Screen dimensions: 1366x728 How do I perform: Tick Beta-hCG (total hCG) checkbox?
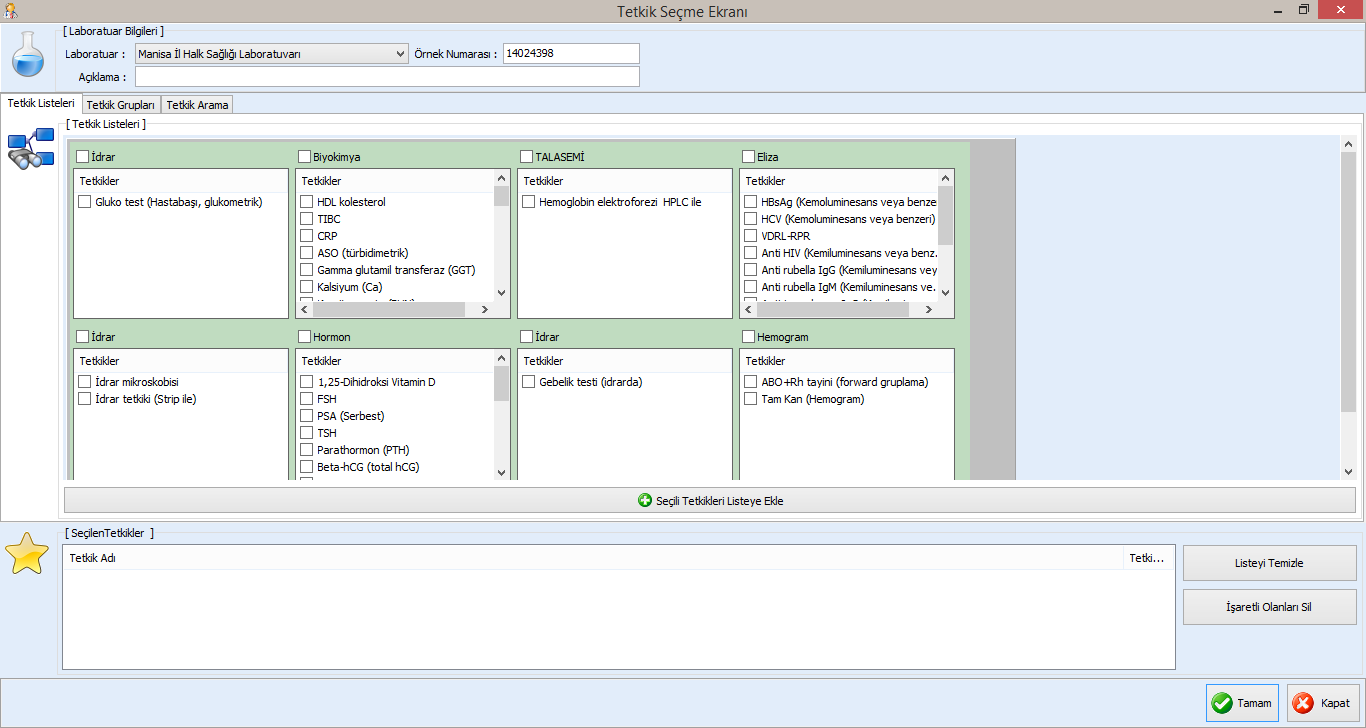[x=307, y=467]
